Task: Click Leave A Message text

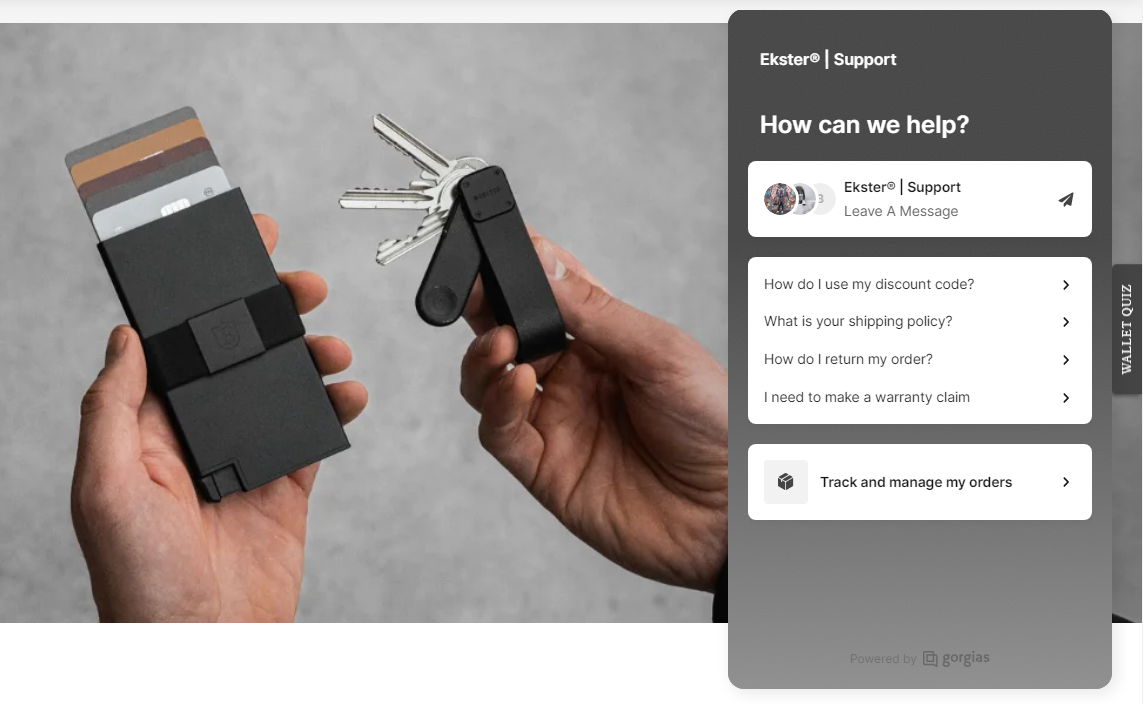Action: (x=901, y=211)
